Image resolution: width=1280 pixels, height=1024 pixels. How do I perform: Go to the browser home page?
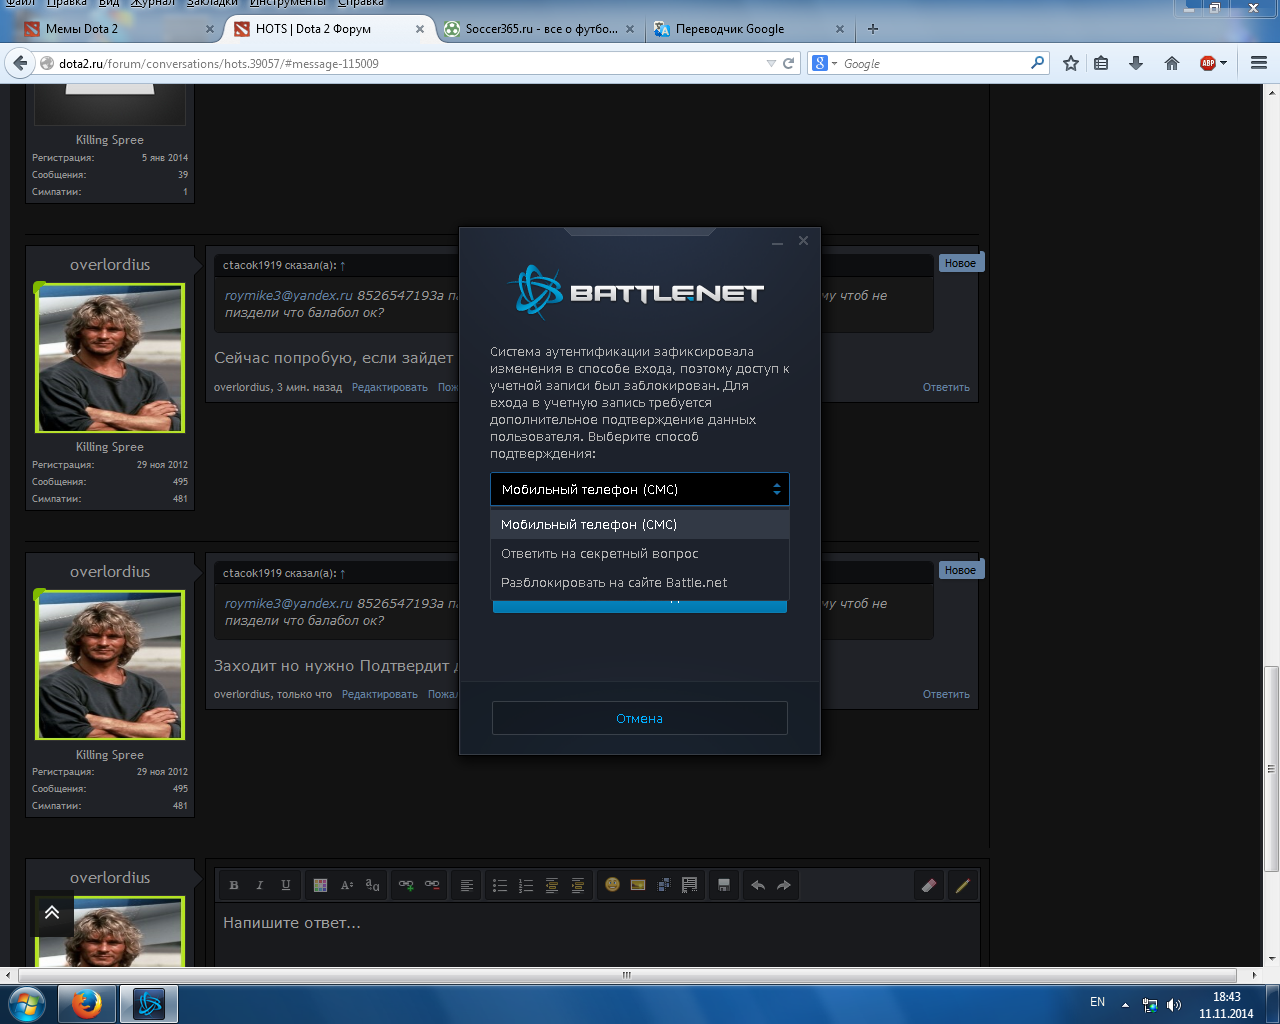click(1172, 63)
